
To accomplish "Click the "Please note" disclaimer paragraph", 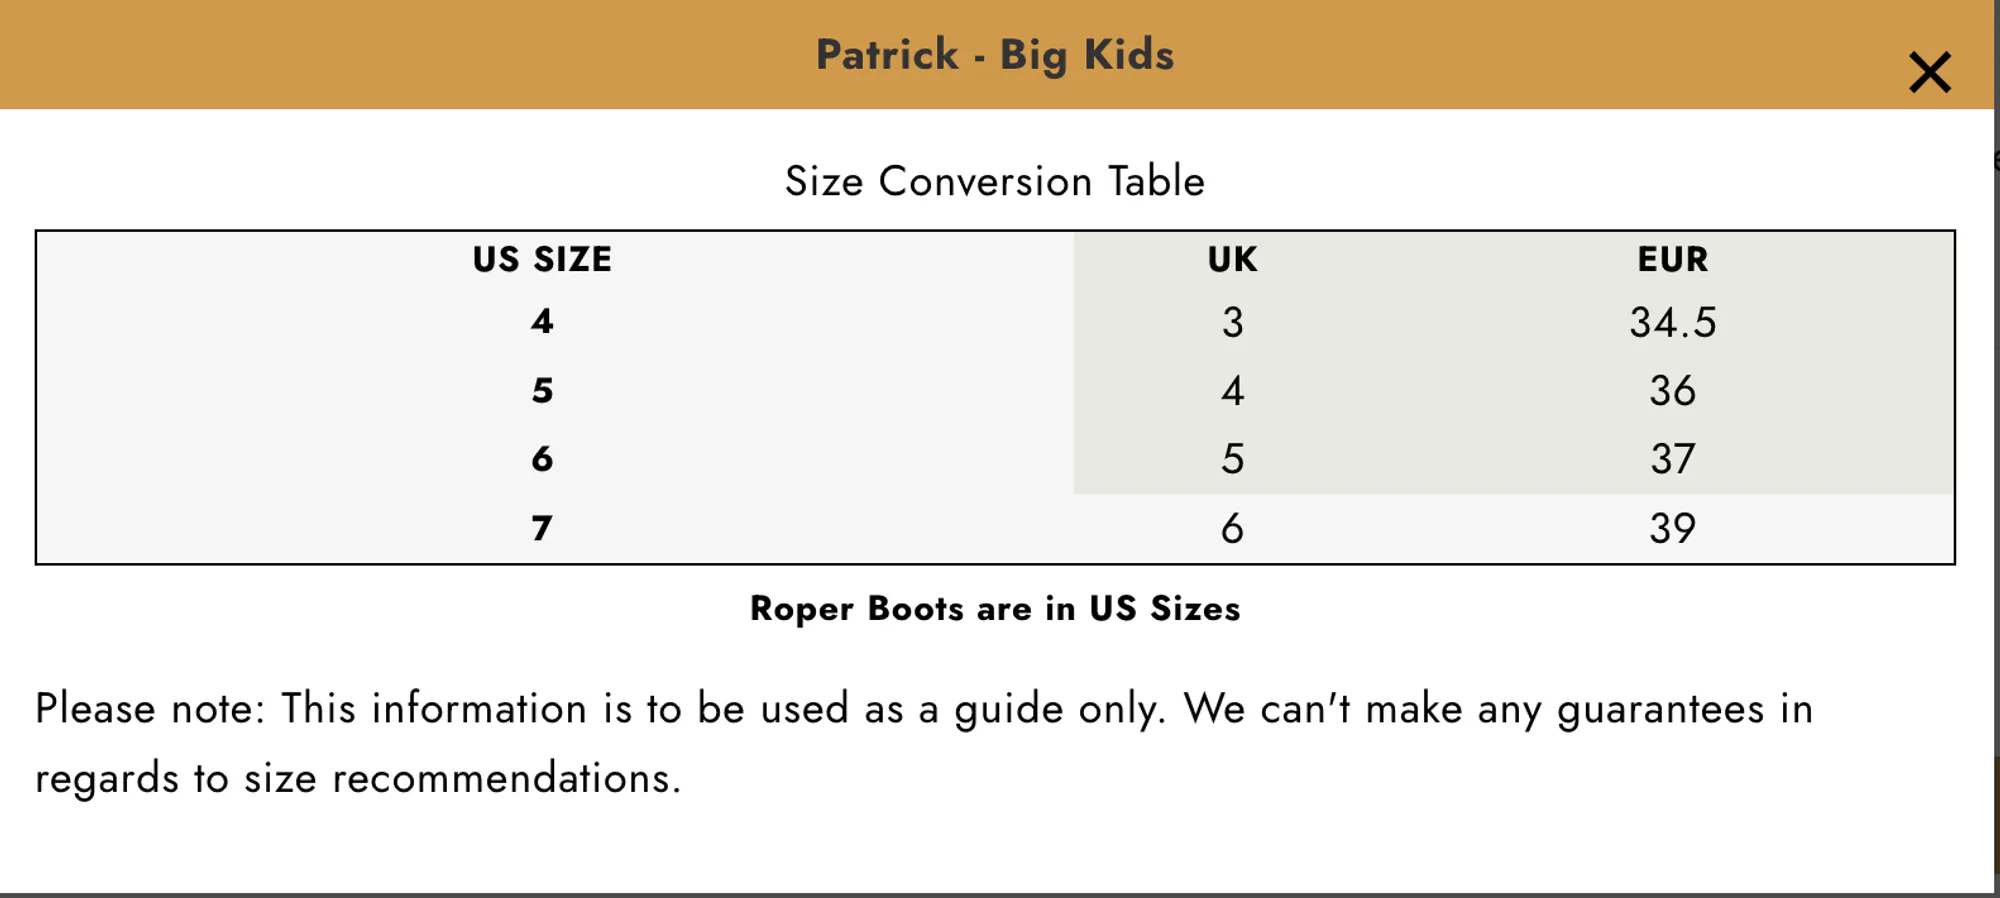I will (x=924, y=743).
